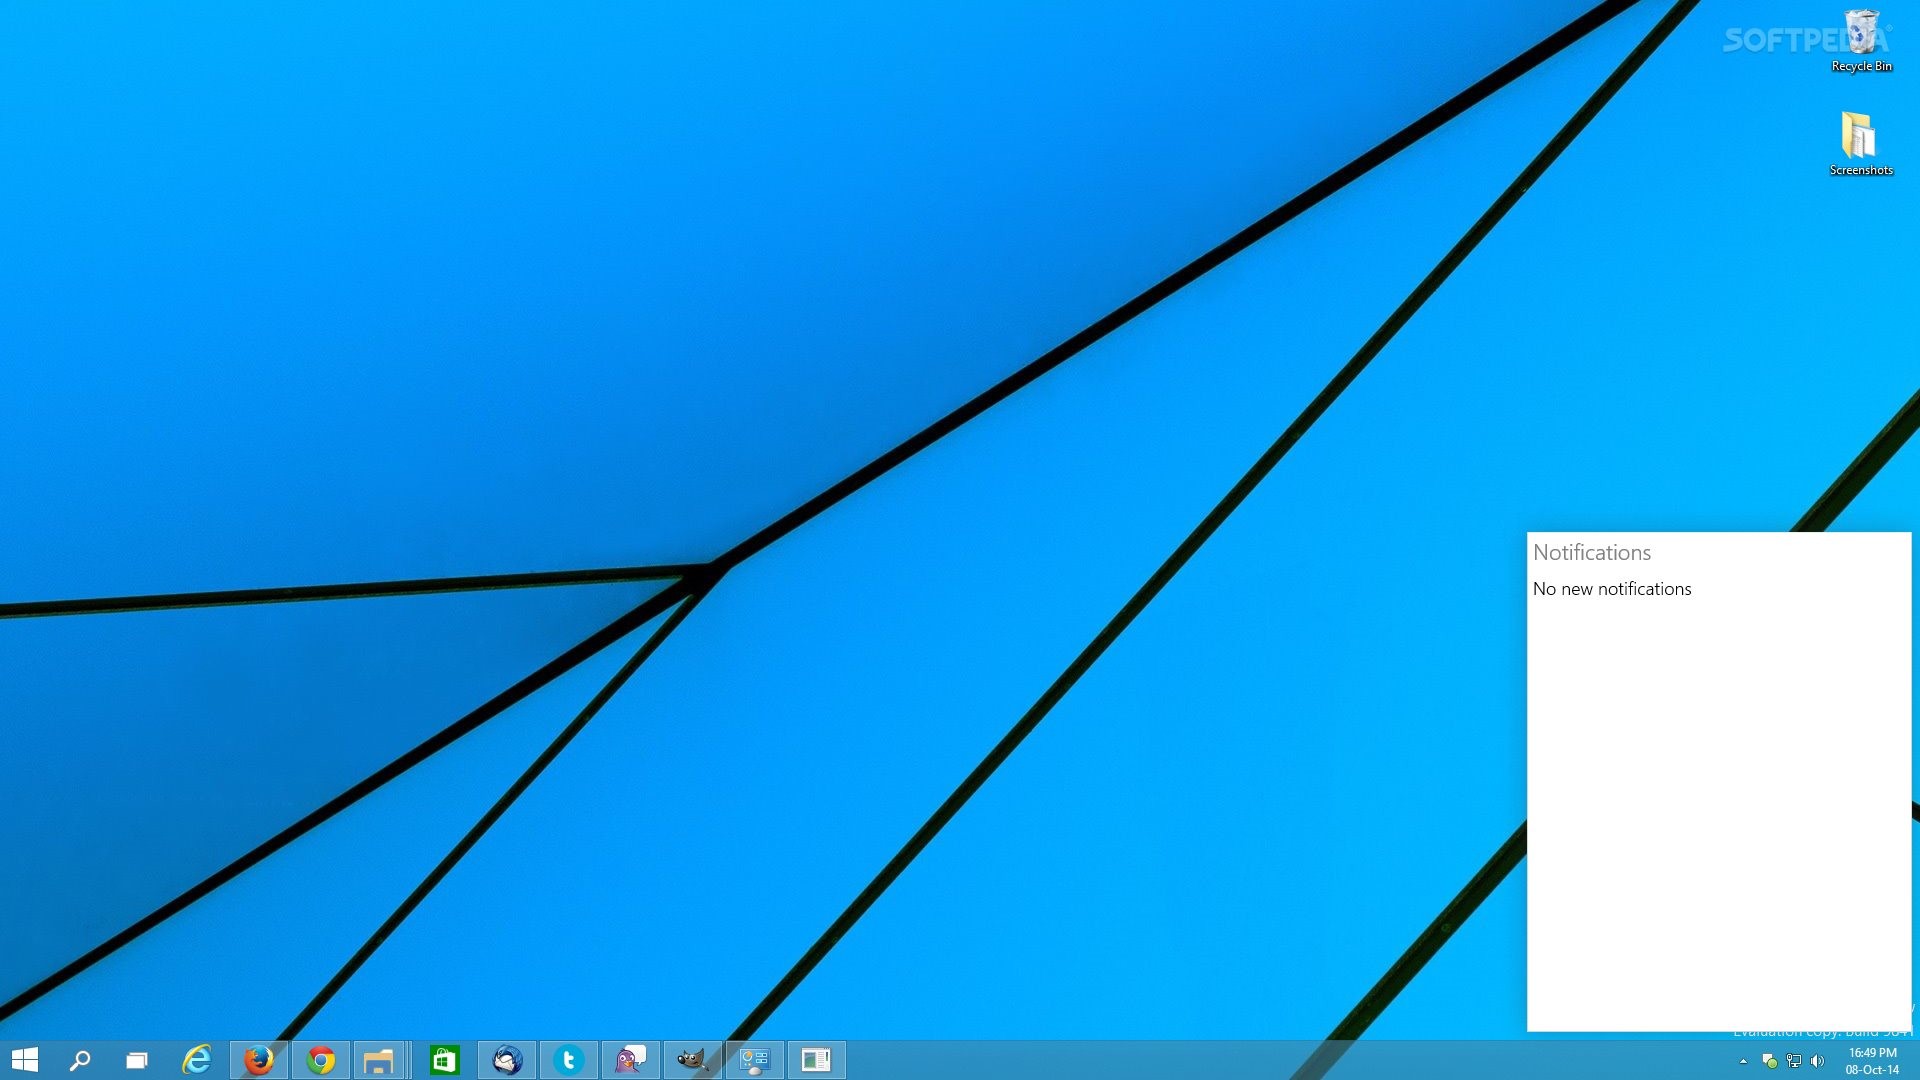Open Pidgin messenger from the taskbar
The height and width of the screenshot is (1080, 1920).
pyautogui.click(x=631, y=1060)
